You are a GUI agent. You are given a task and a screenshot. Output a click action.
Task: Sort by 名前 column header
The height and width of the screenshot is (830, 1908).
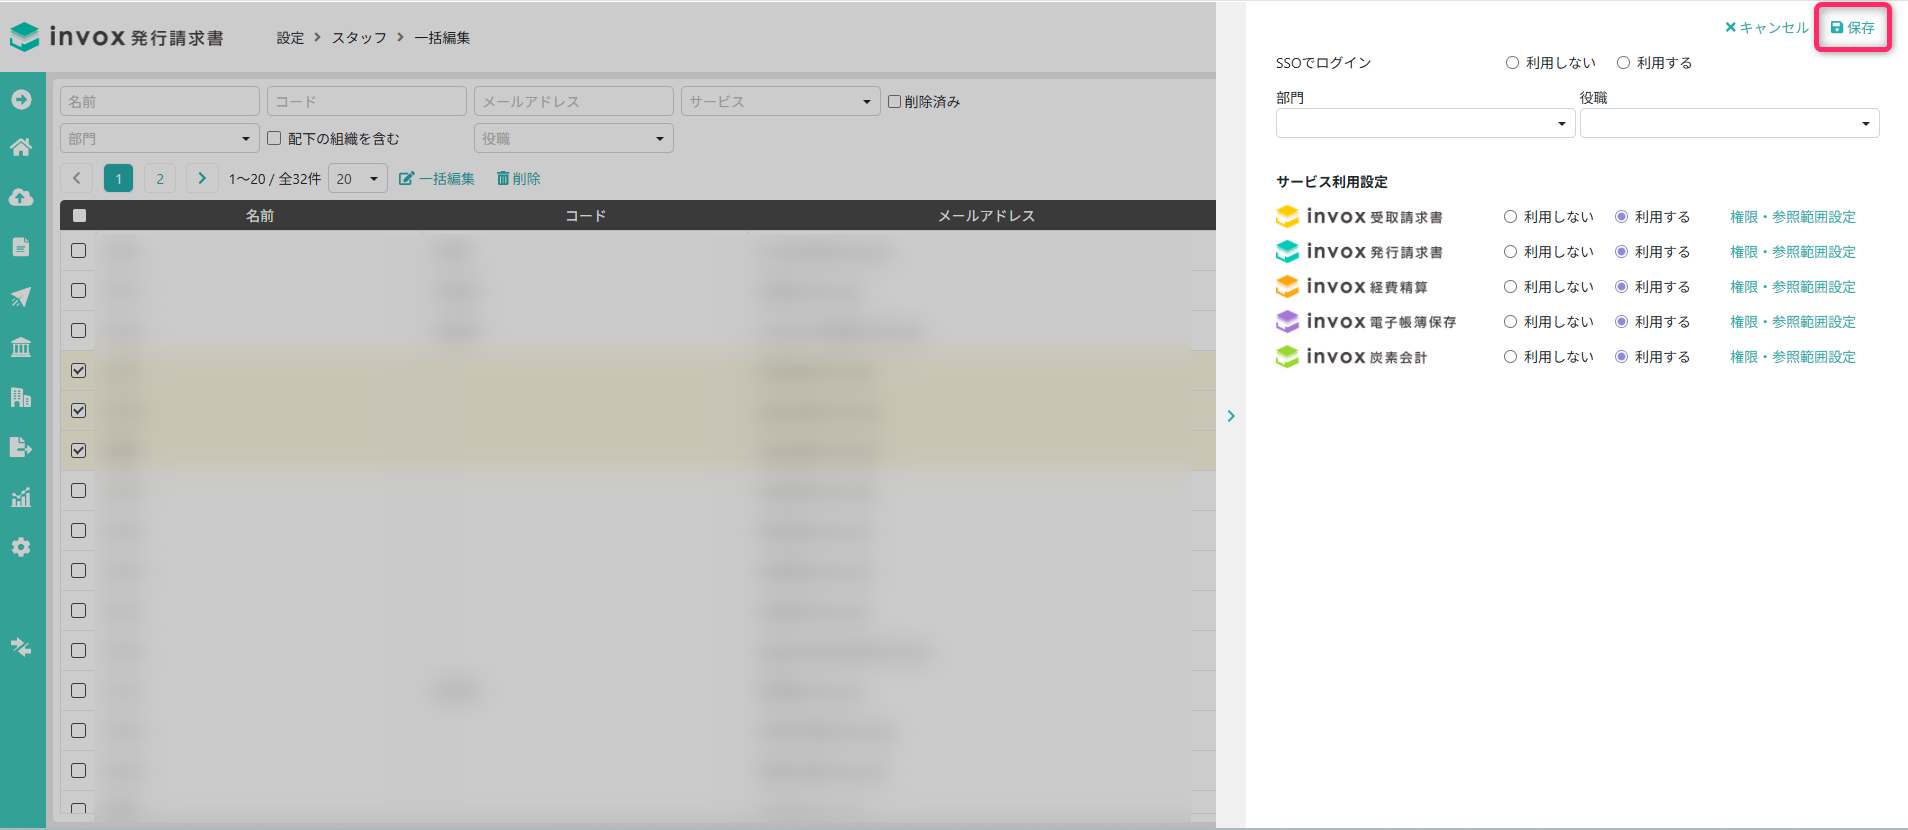pyautogui.click(x=260, y=215)
